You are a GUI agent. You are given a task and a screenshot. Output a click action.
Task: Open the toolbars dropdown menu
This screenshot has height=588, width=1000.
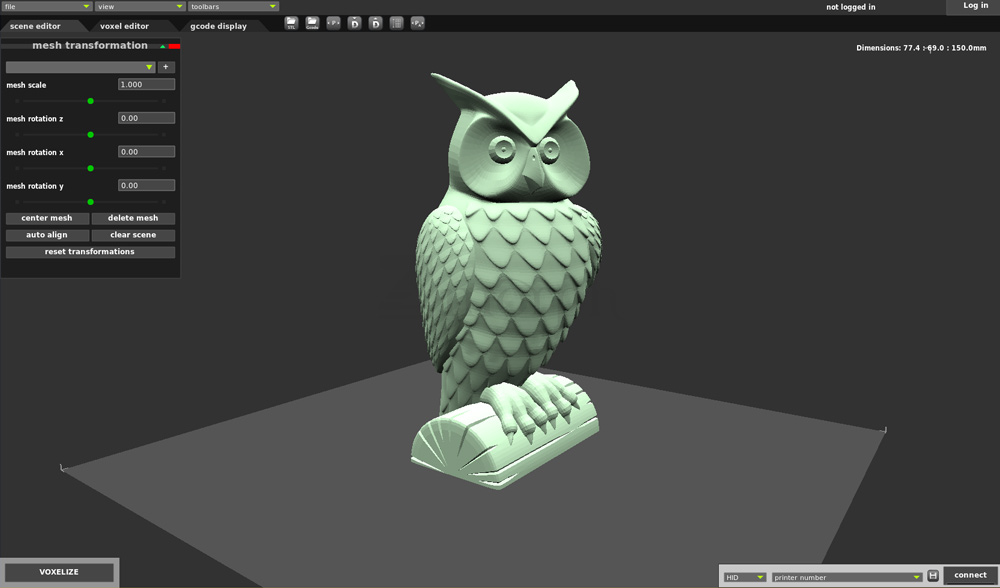point(232,7)
